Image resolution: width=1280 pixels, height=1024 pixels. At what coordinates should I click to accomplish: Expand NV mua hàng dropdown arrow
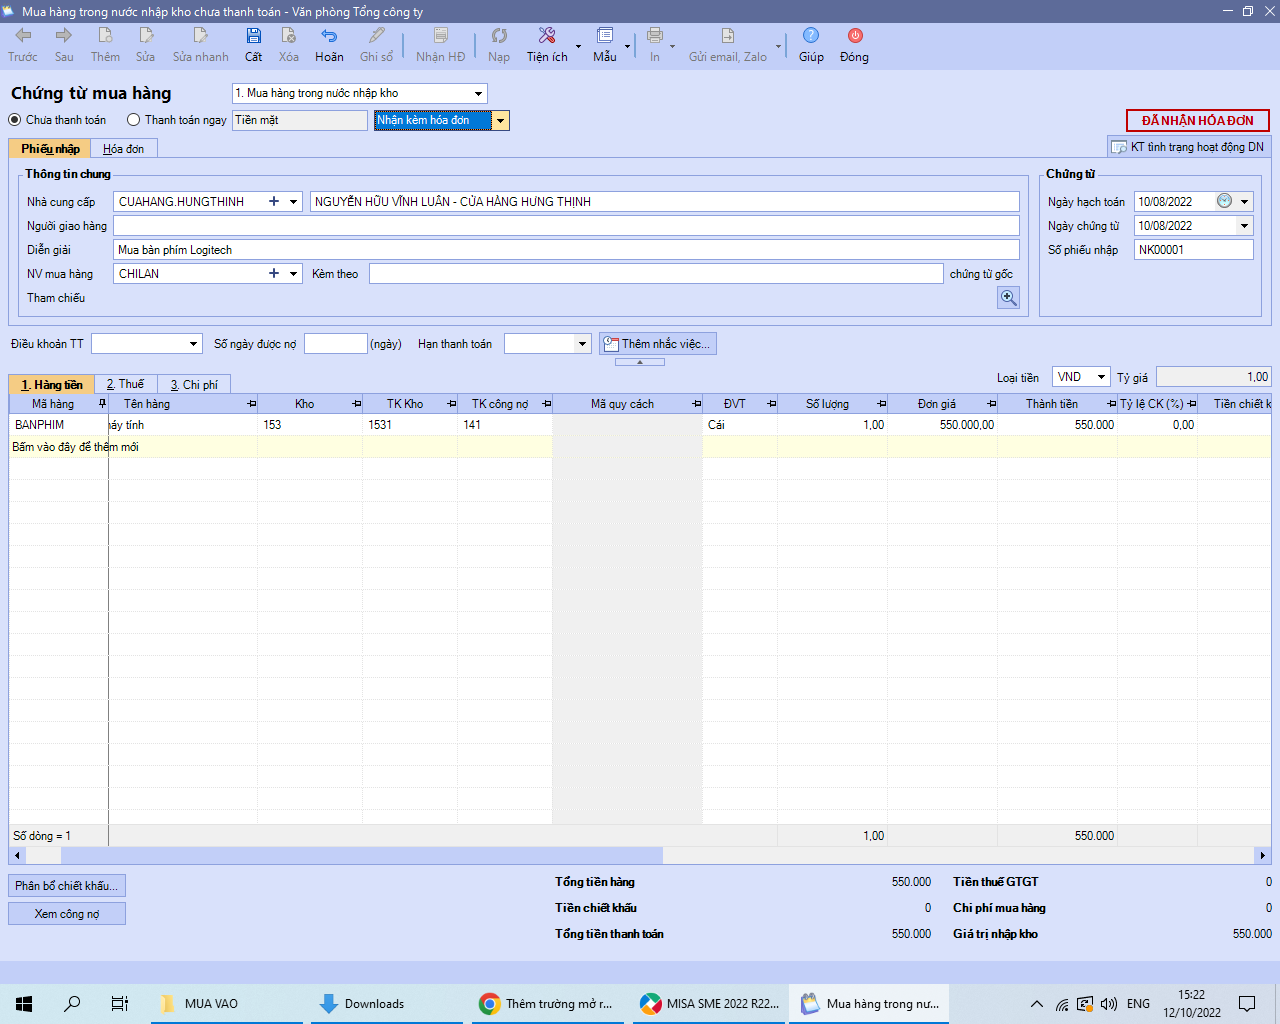(x=294, y=274)
